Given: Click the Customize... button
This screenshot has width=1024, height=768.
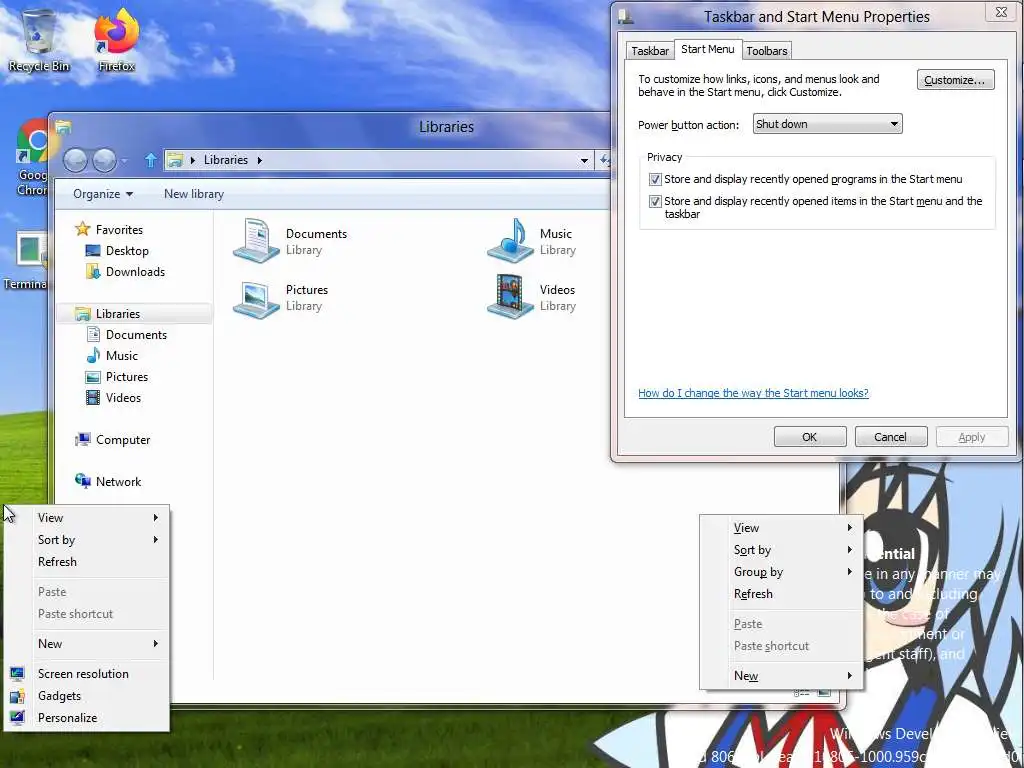Looking at the screenshot, I should point(955,80).
